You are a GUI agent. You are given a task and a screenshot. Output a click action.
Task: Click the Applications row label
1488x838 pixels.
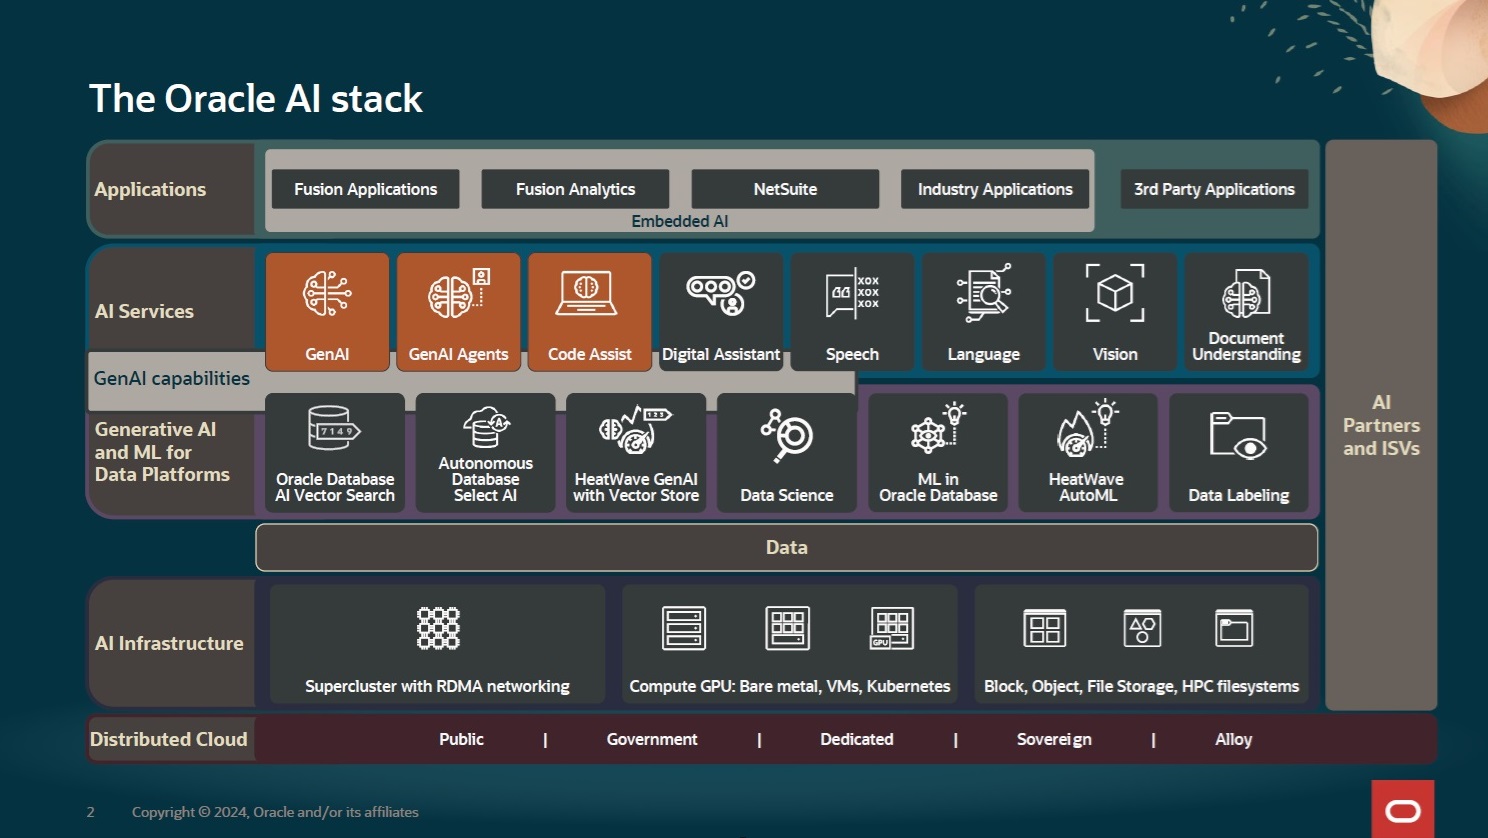click(x=150, y=189)
